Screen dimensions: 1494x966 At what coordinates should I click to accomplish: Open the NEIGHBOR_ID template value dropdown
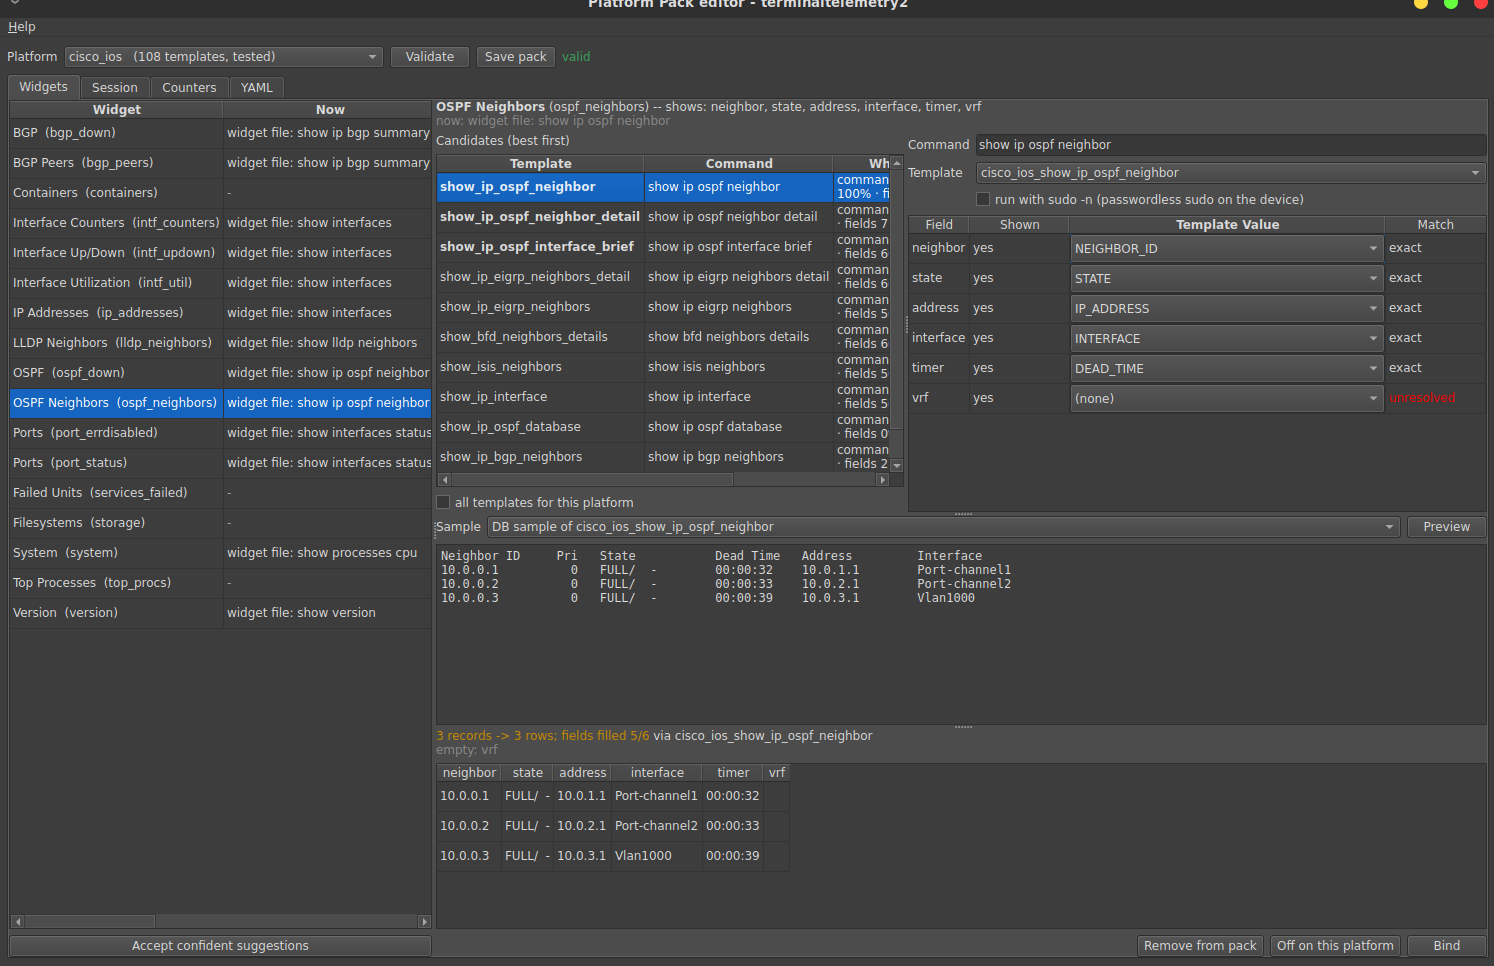(x=1227, y=248)
